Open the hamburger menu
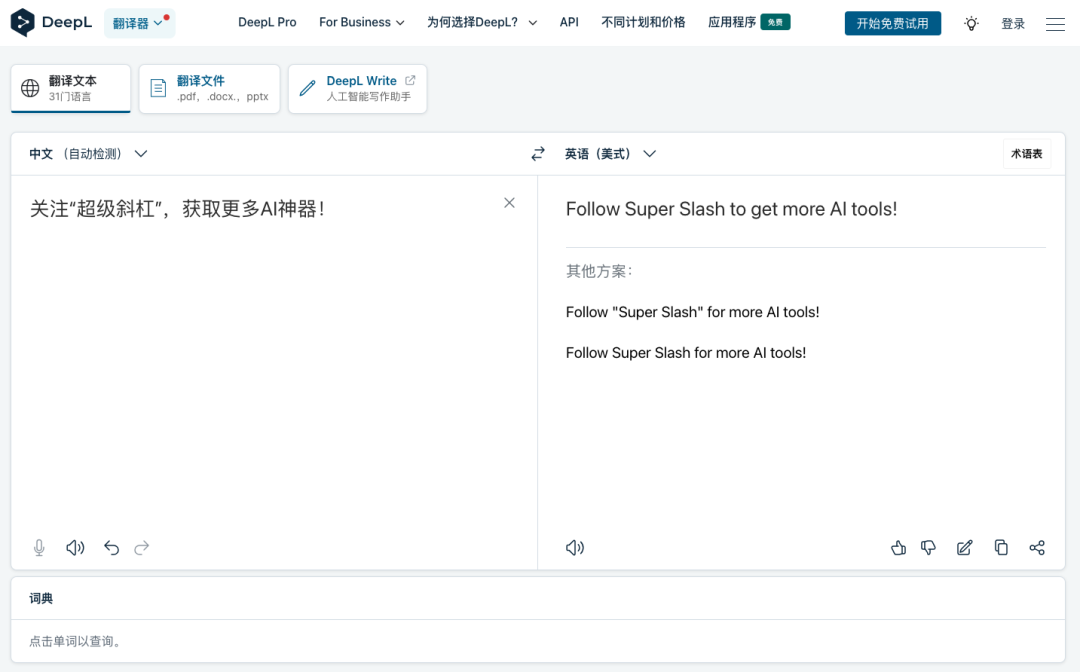The width and height of the screenshot is (1080, 672). [x=1055, y=24]
